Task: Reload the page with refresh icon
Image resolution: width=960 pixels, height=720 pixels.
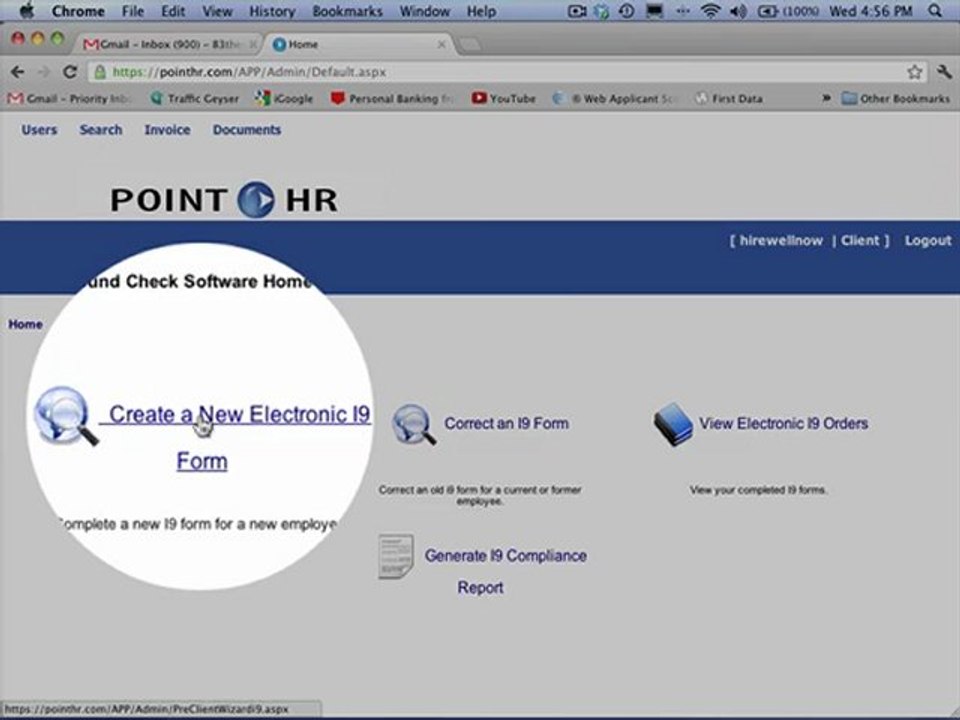Action: pos(70,72)
